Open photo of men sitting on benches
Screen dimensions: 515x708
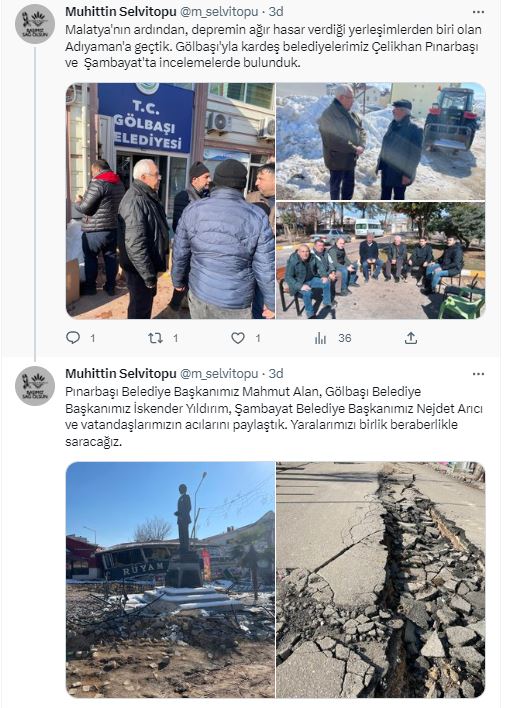(381, 261)
